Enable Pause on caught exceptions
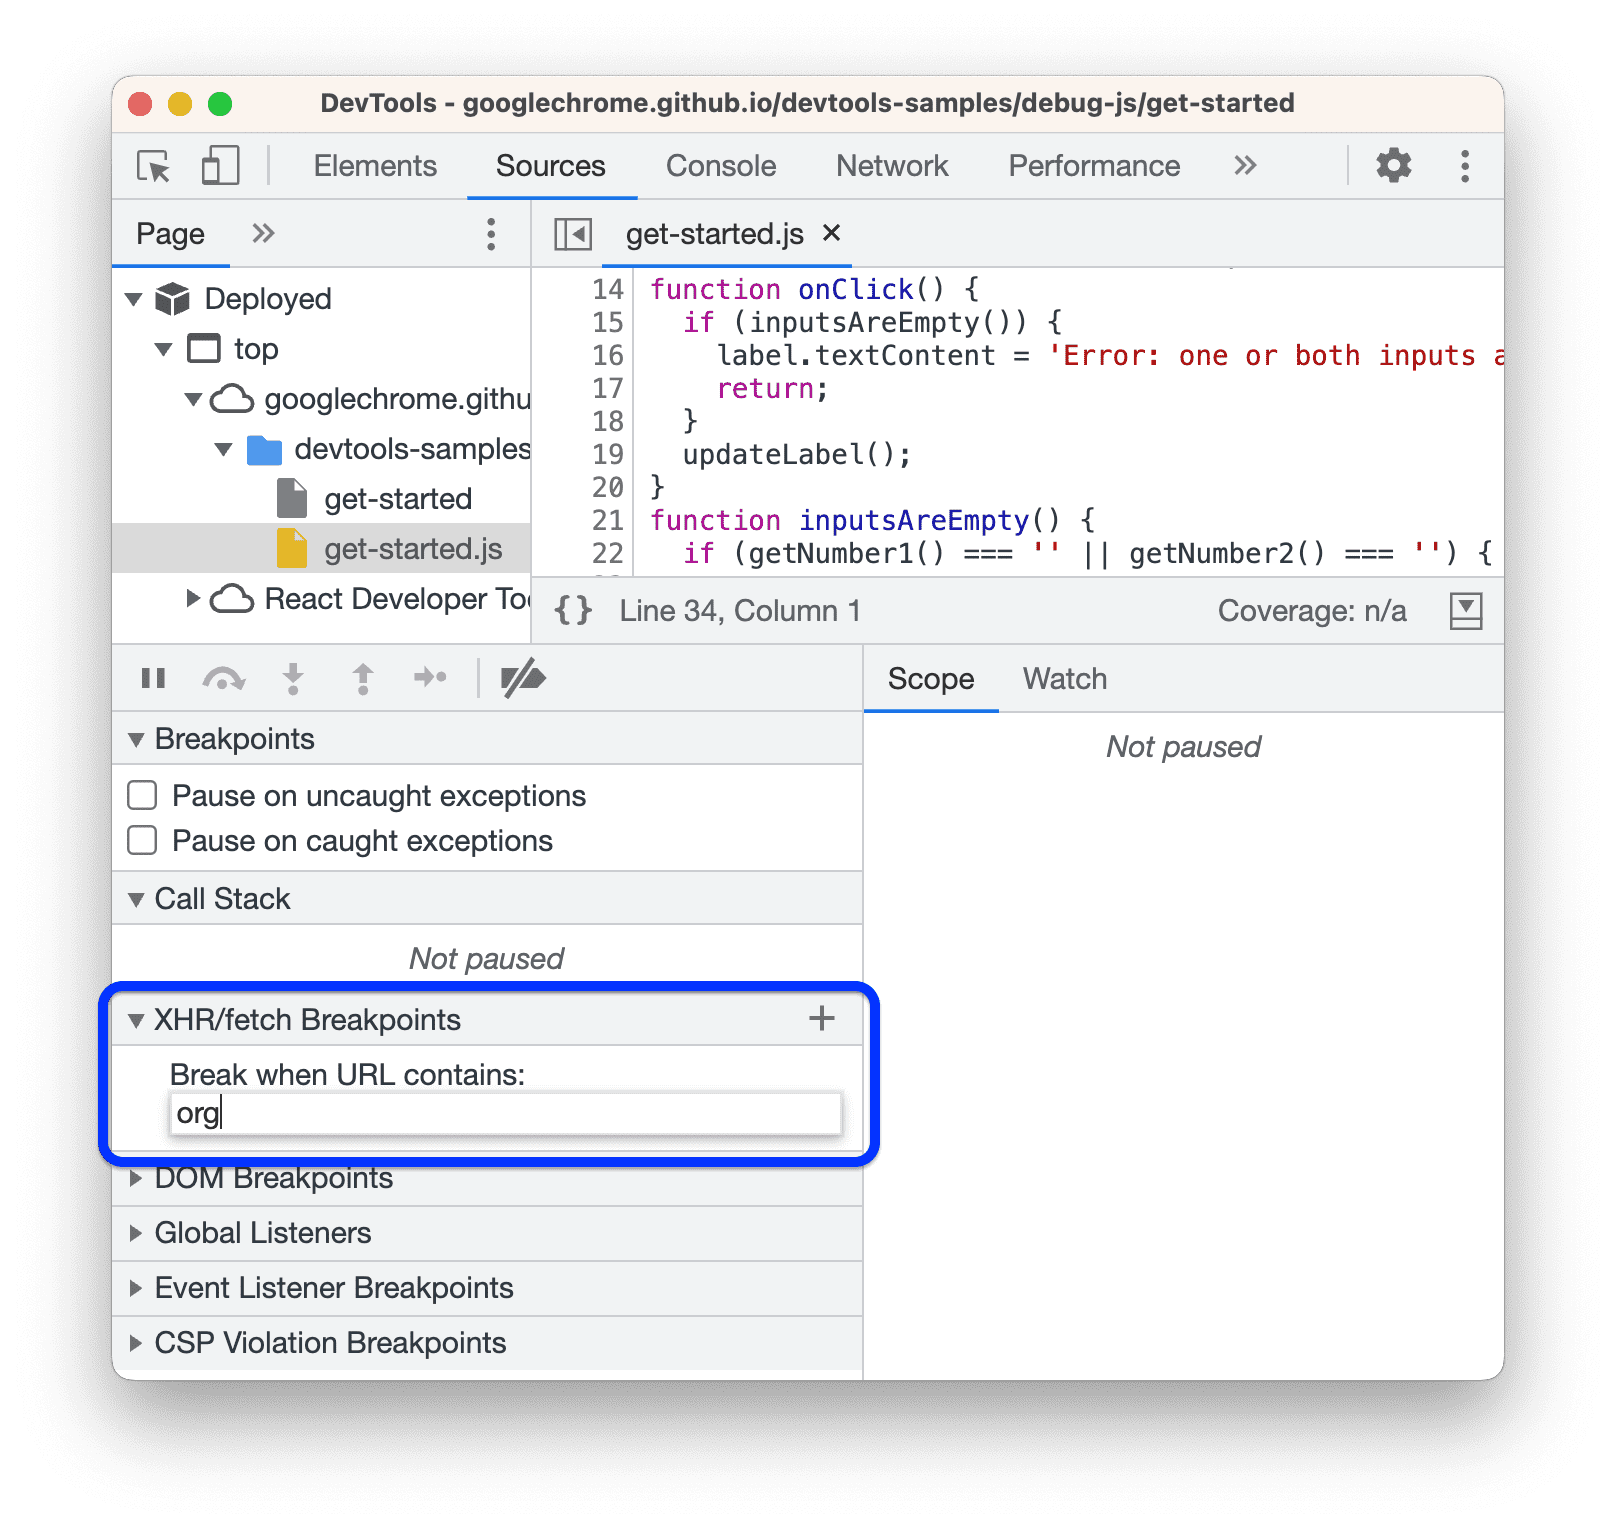Viewport: 1616px width, 1528px height. point(141,840)
